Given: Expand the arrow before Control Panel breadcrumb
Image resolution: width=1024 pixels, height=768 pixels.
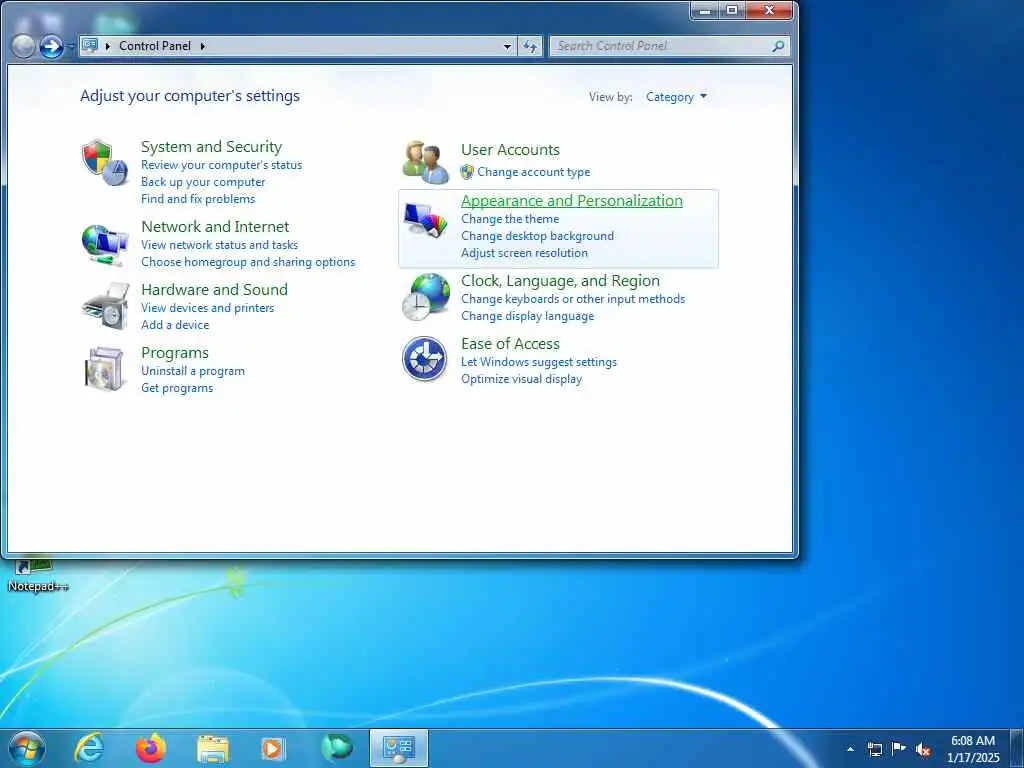Looking at the screenshot, I should (108, 46).
